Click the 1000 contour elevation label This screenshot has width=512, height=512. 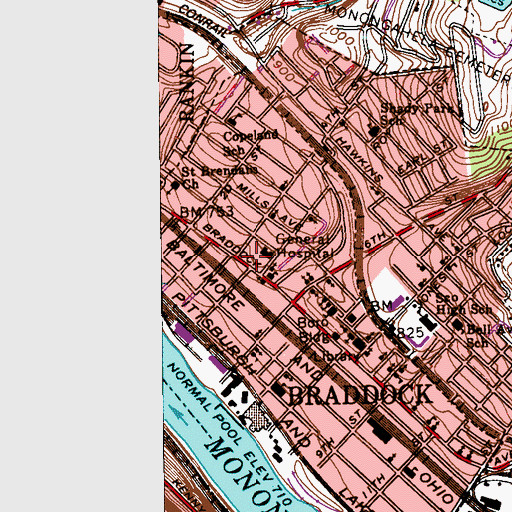340,36
